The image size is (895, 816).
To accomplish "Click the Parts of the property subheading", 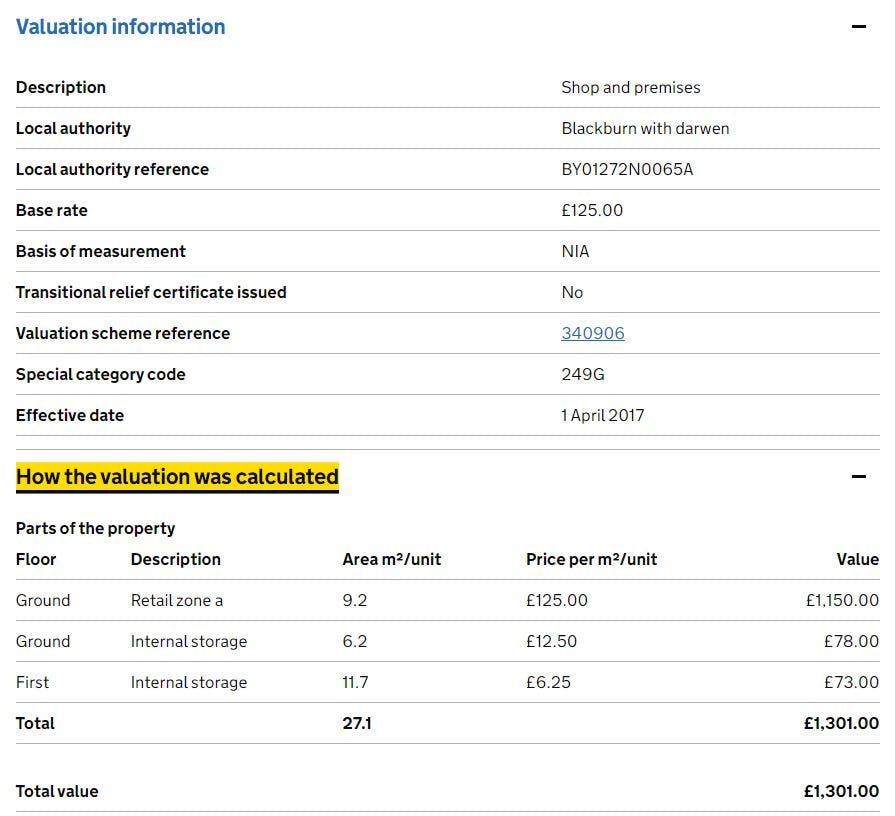I will point(95,528).
